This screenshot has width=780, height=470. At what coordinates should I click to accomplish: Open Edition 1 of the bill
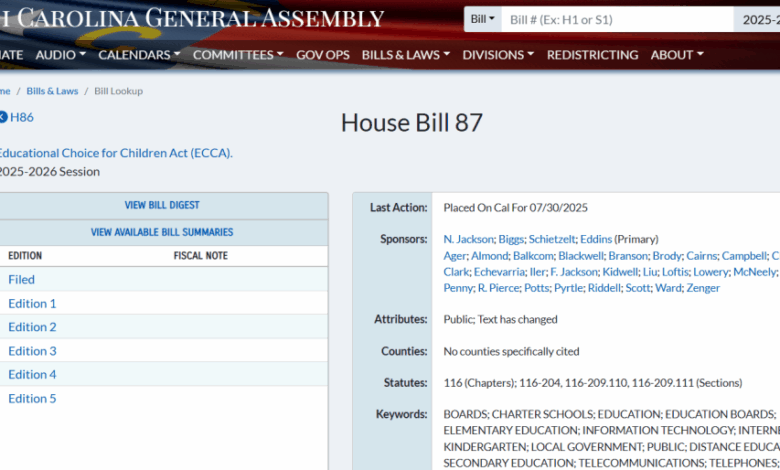click(x=32, y=303)
